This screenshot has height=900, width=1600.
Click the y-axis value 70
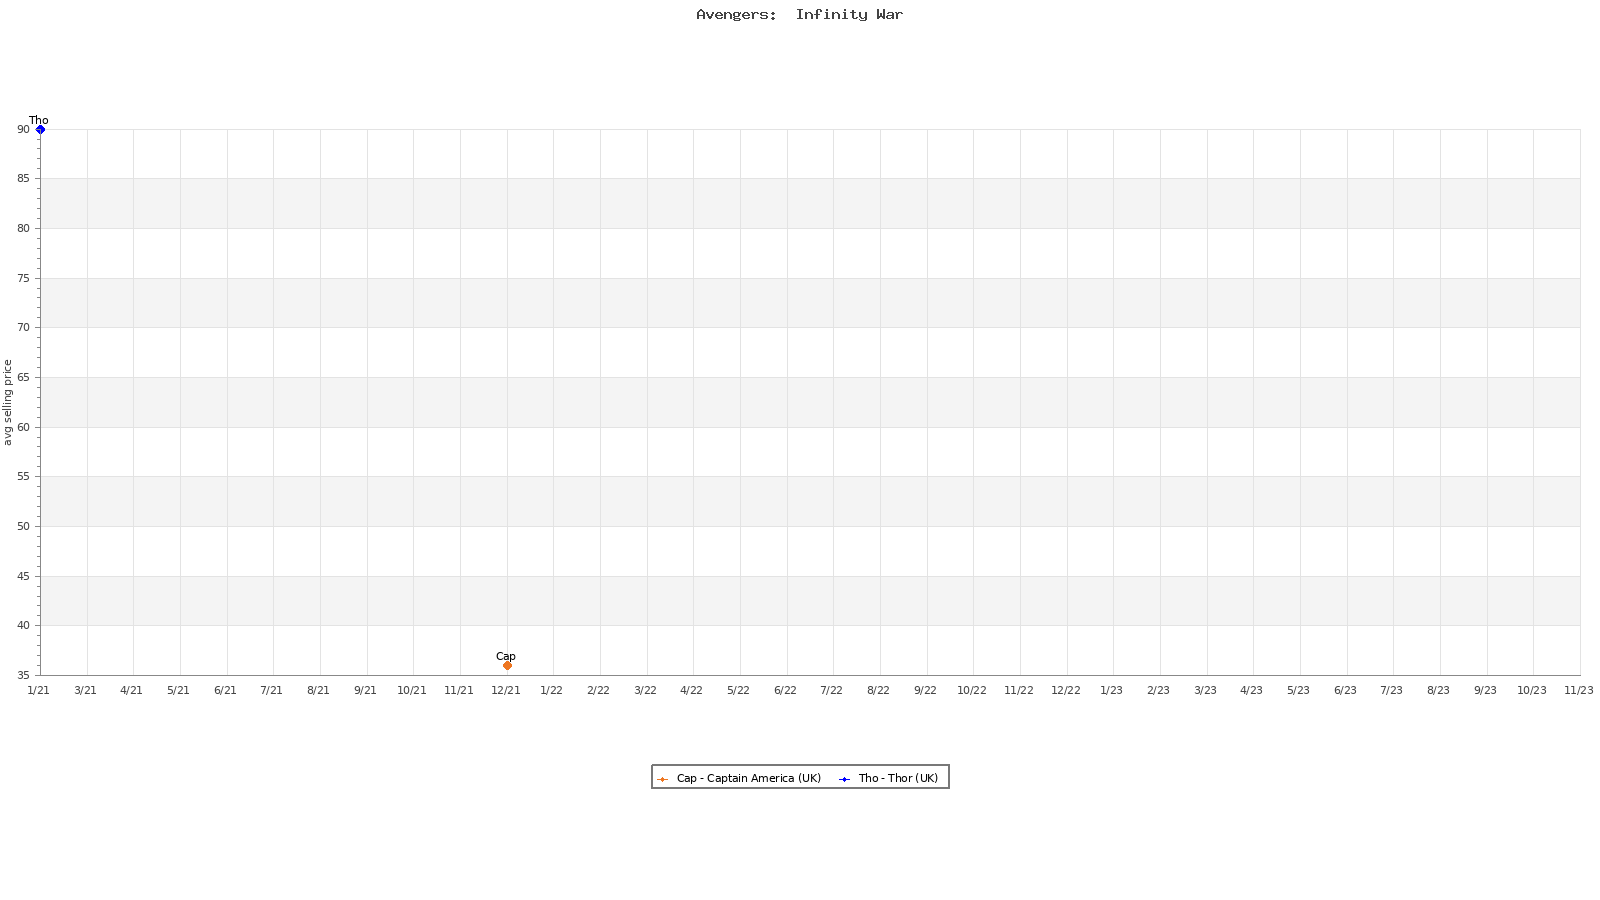[x=23, y=327]
